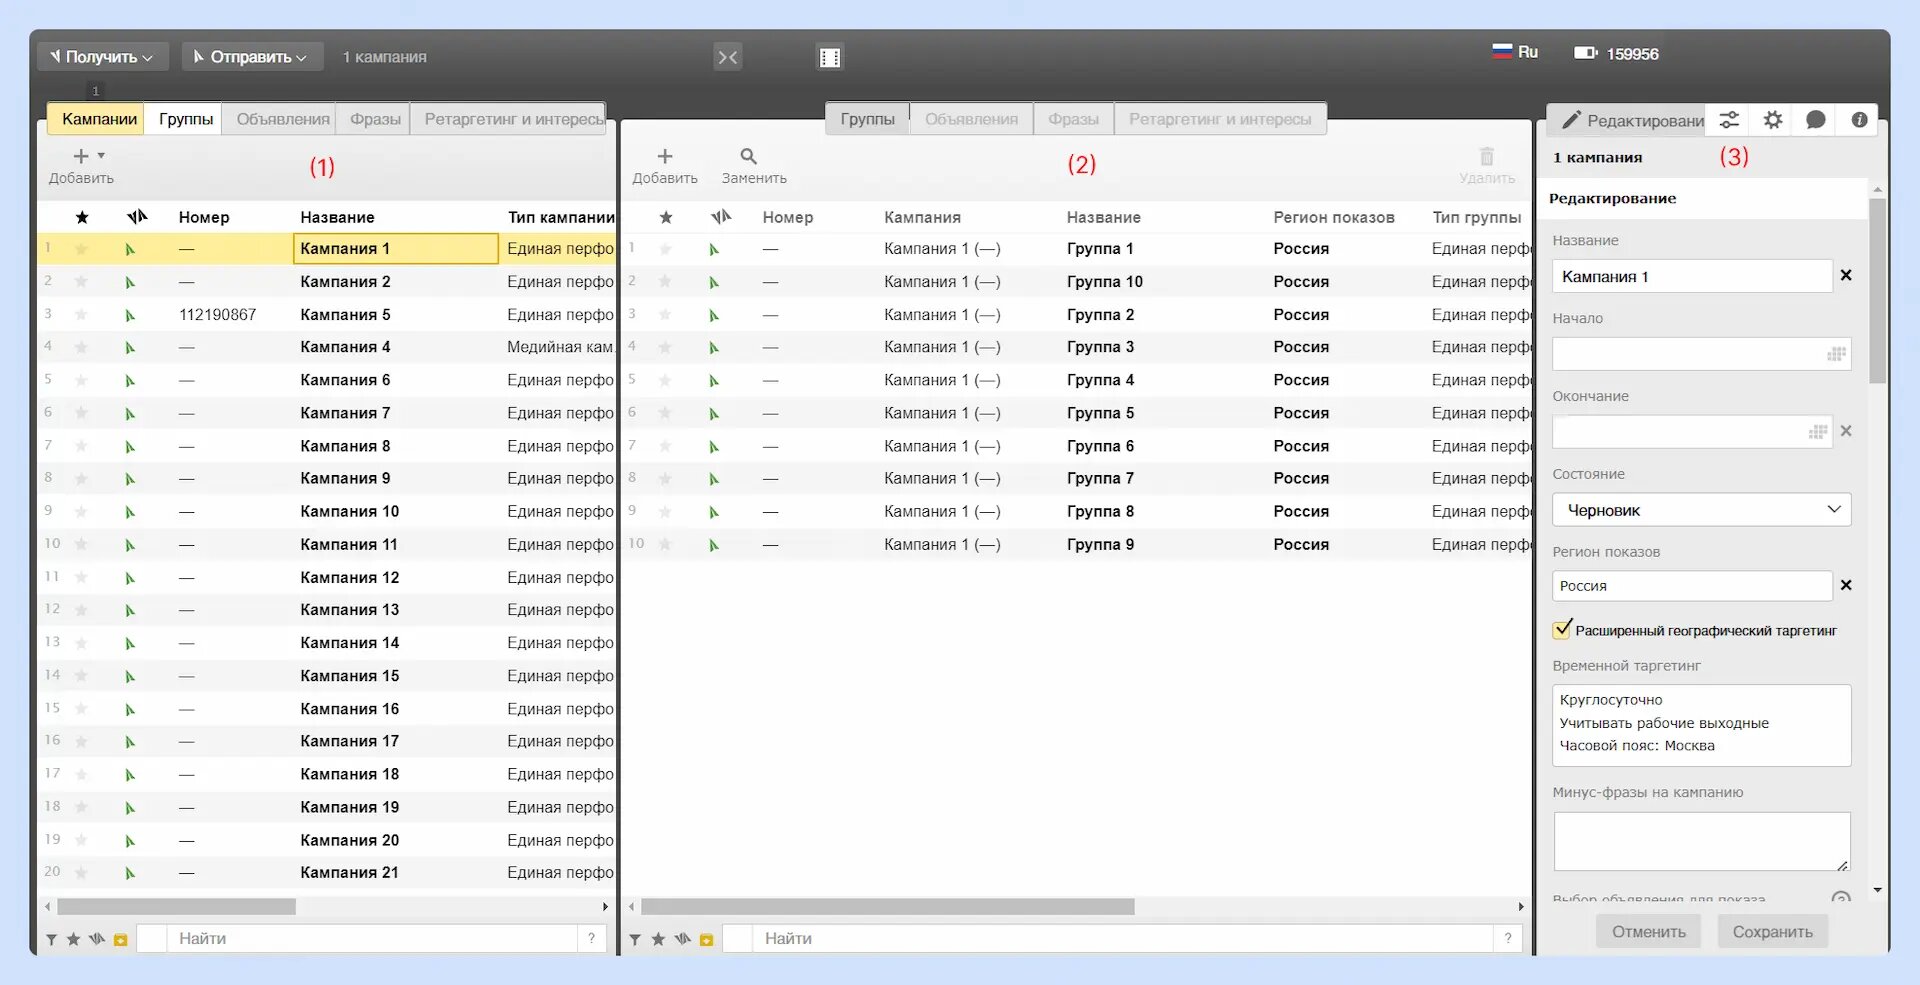The height and width of the screenshot is (985, 1920).
Task: Open the Состояние dropdown showing Черновик
Action: point(1701,510)
